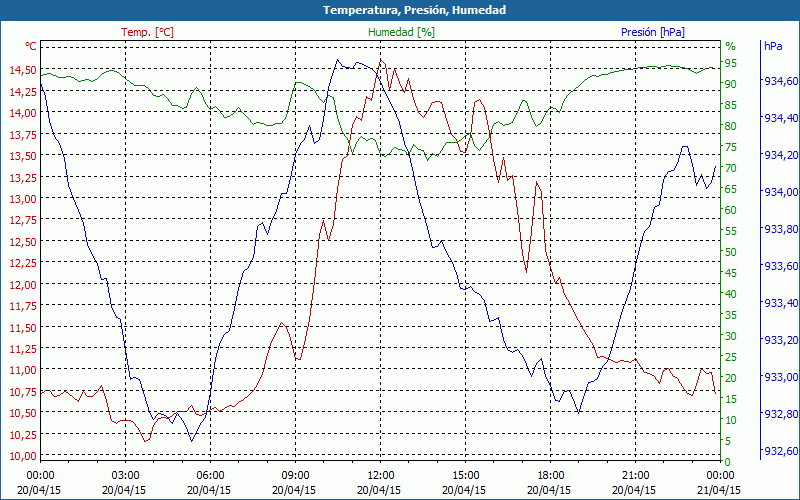
Task: Click the '934,40' pressure axis value
Action: pos(781,118)
